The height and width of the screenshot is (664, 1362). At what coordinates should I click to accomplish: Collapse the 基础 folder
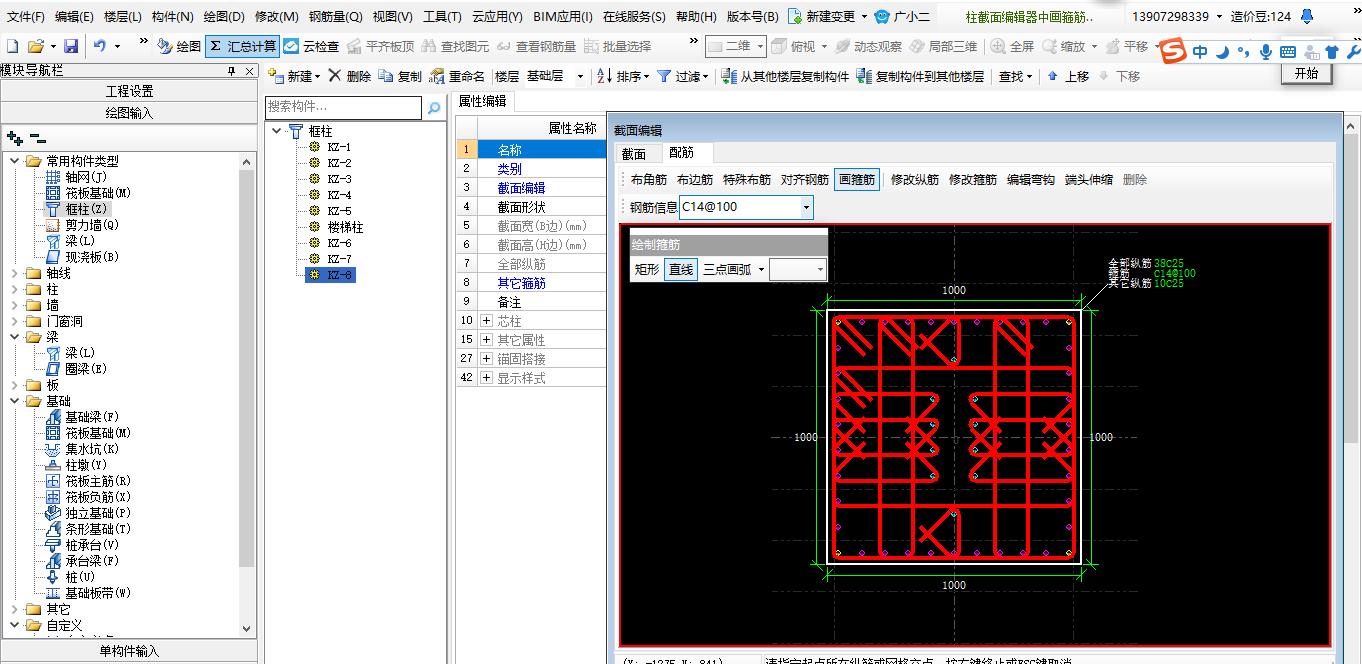point(14,401)
